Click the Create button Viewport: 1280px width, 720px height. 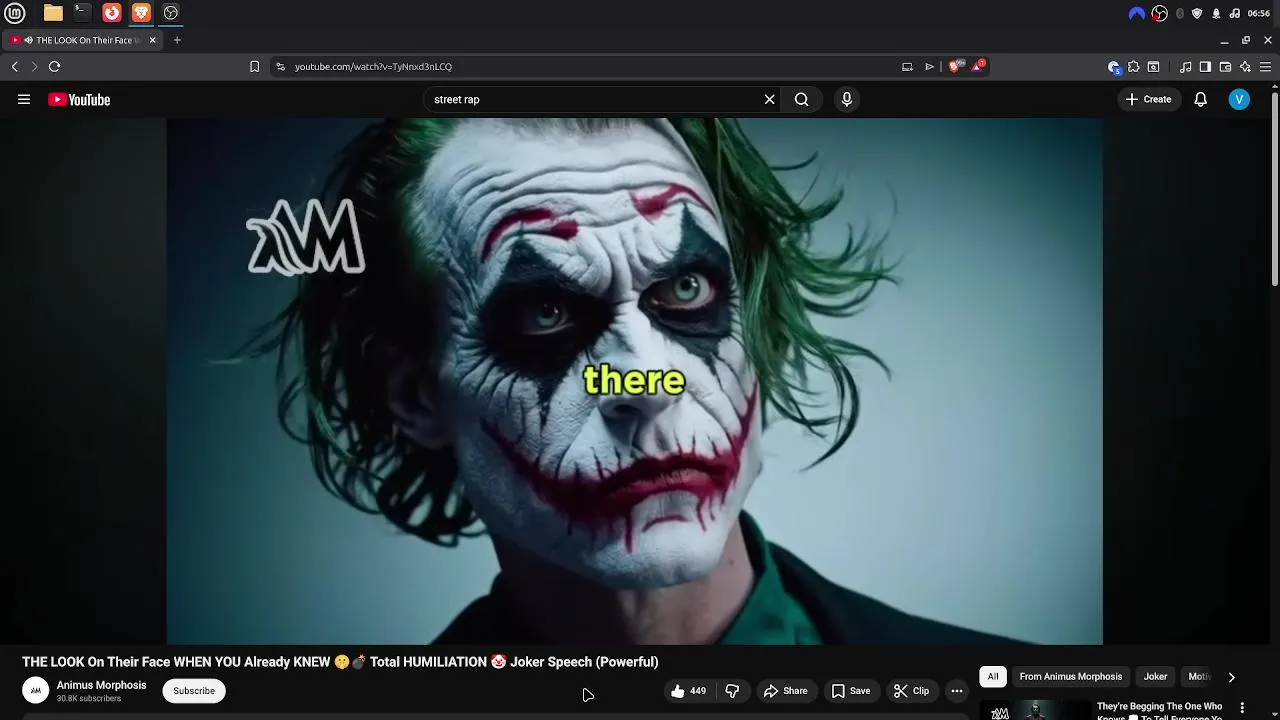point(1148,100)
